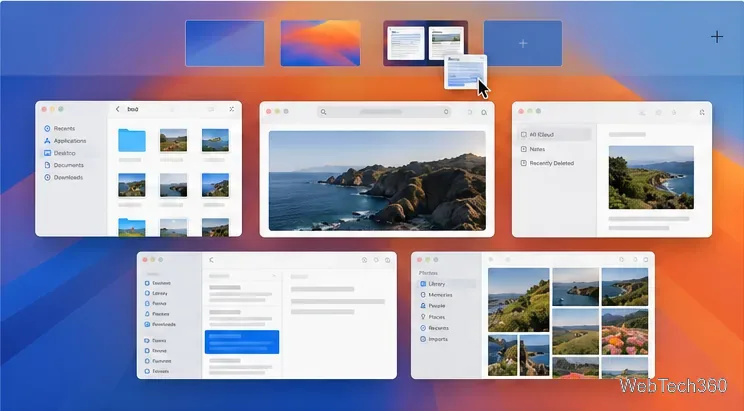This screenshot has width=744, height=411.
Task: Go back using the mail window's back chevron
Action: pyautogui.click(x=212, y=260)
